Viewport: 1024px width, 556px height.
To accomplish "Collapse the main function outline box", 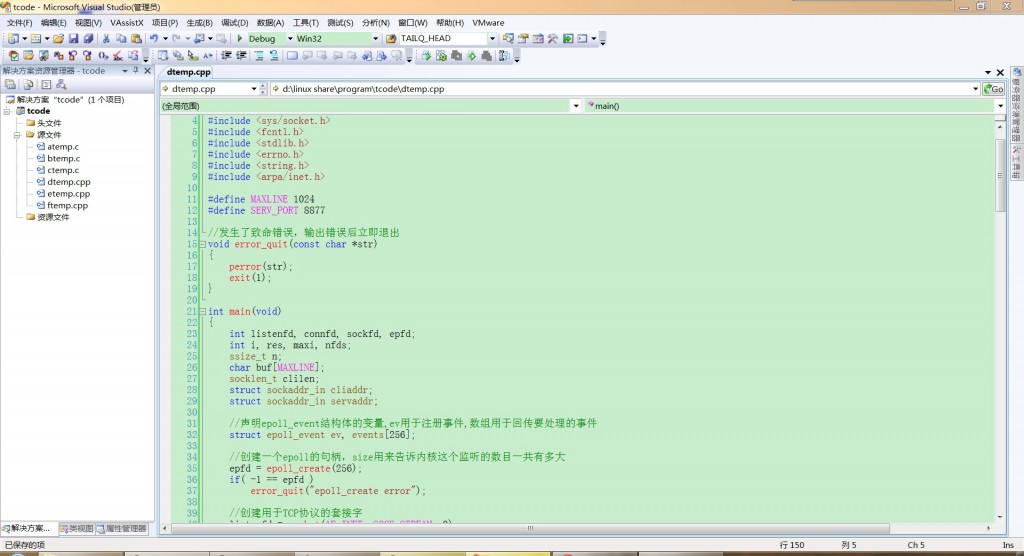I will pyautogui.click(x=202, y=312).
